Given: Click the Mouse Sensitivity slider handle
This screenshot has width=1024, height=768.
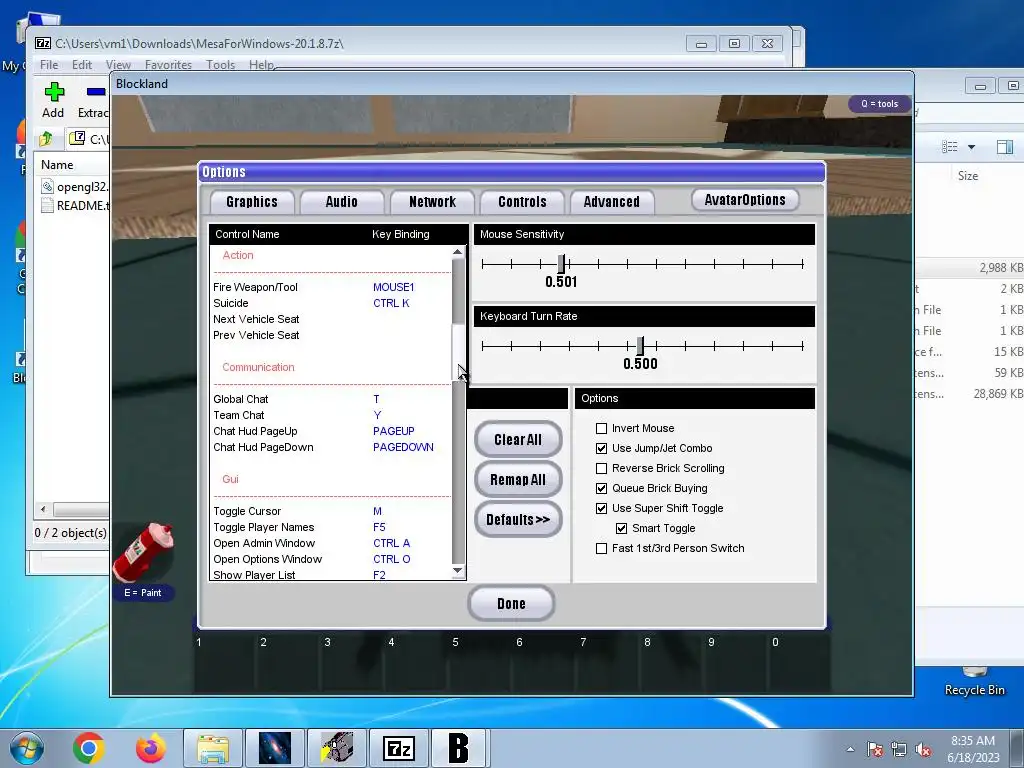Looking at the screenshot, I should coord(561,264).
